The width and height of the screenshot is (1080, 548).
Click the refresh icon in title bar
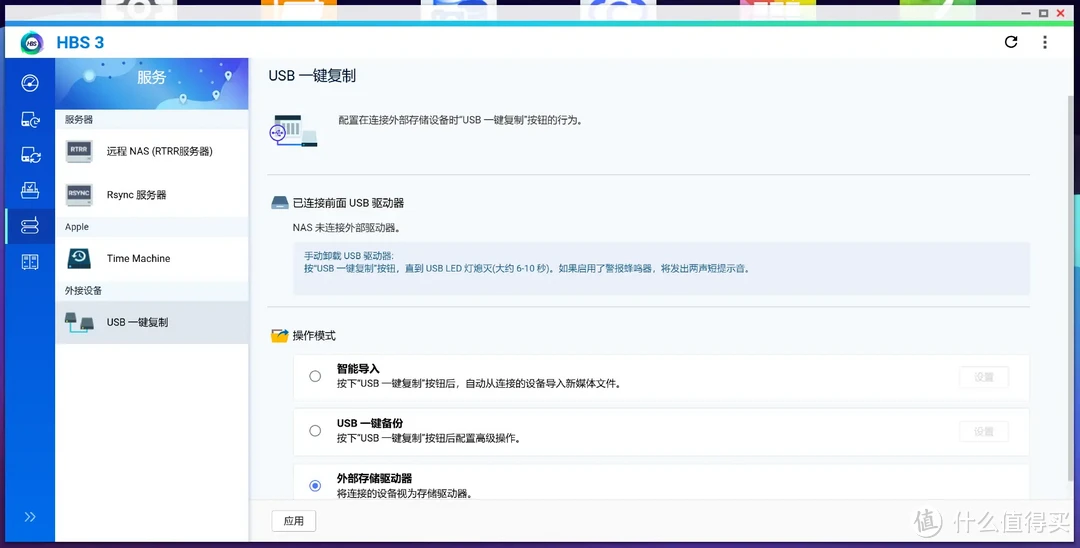[1010, 42]
